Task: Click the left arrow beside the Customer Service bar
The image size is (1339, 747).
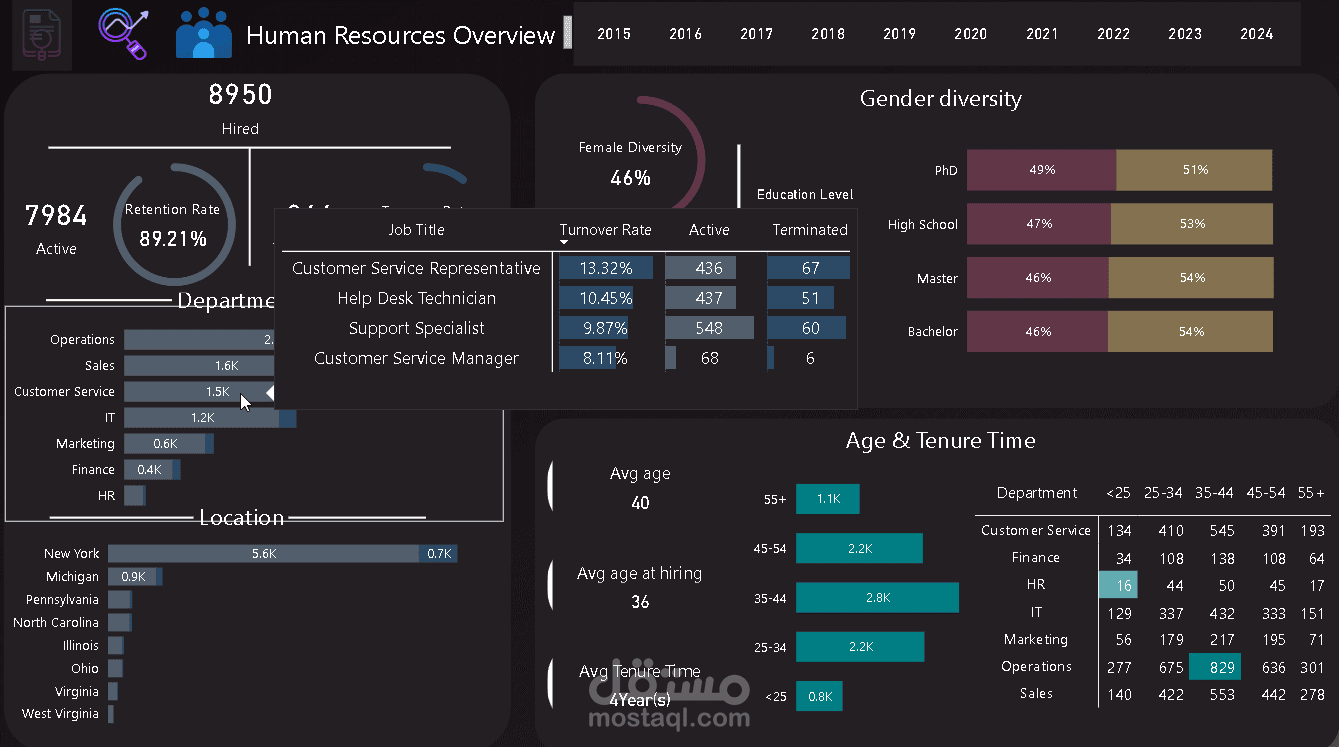Action: [x=268, y=392]
